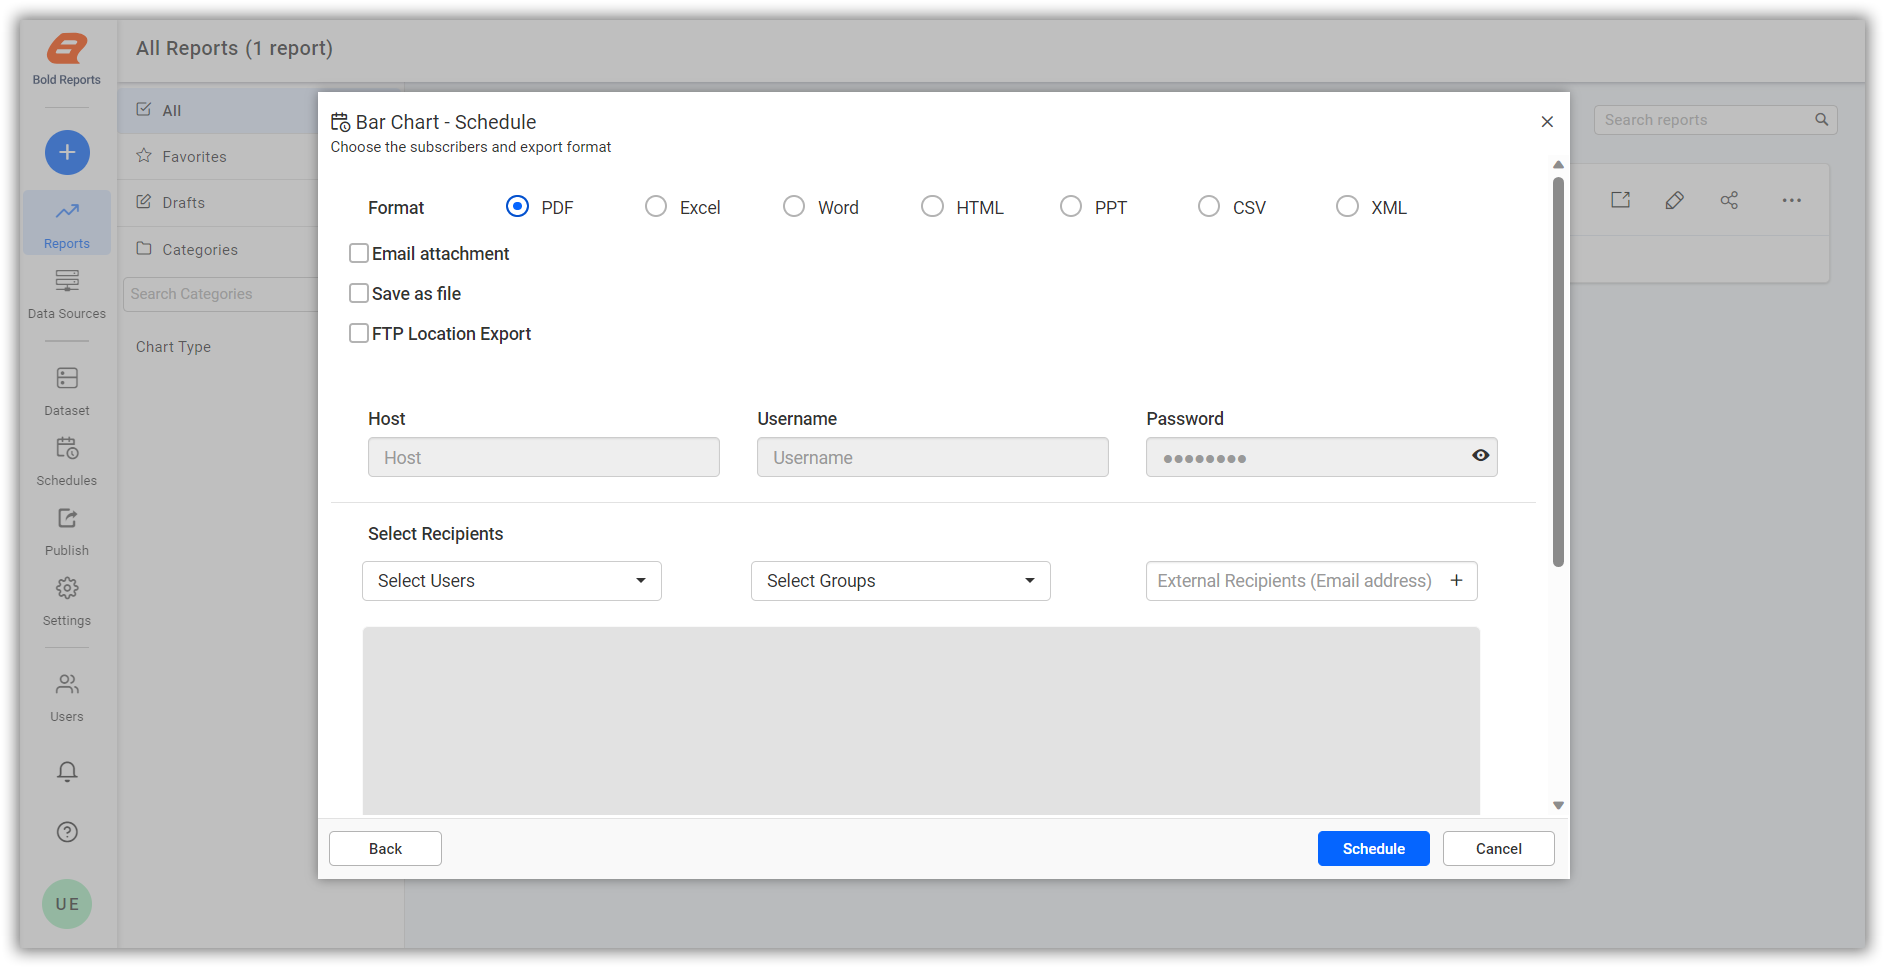This screenshot has height=968, width=1885.
Task: Click inside the Host input field
Action: pyautogui.click(x=543, y=457)
